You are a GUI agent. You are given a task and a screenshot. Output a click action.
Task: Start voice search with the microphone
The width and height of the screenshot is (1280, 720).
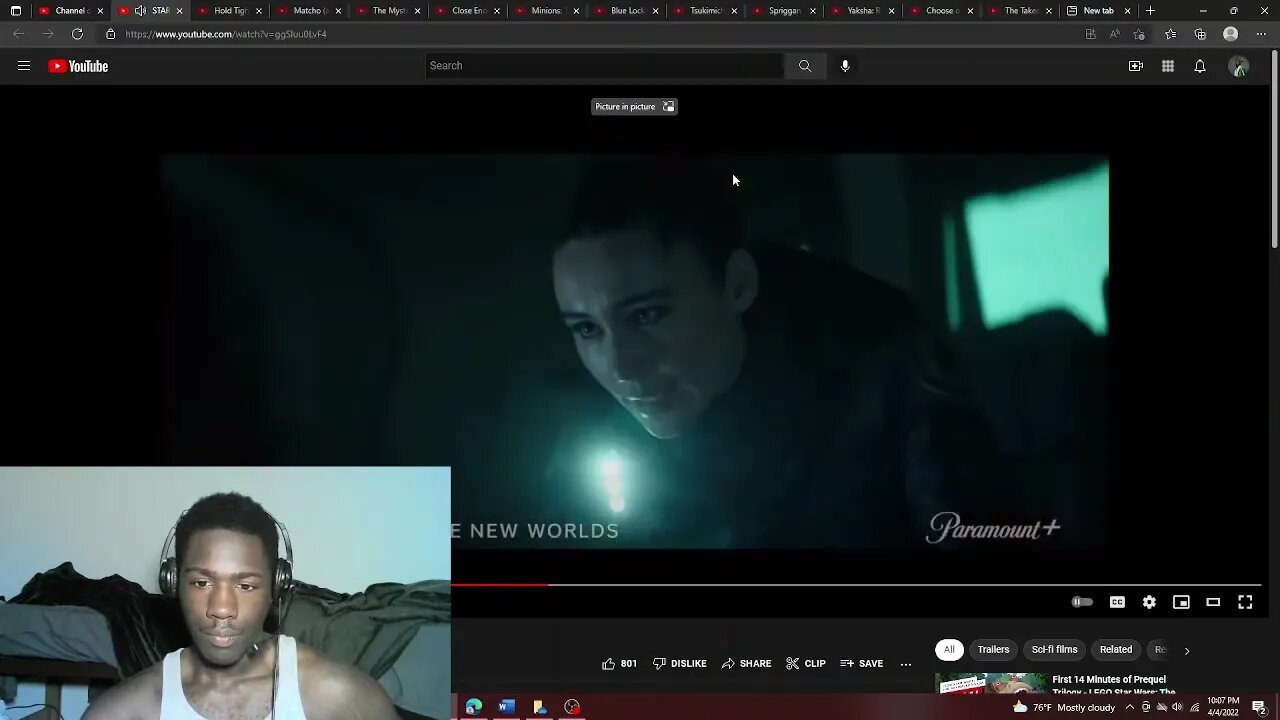pyautogui.click(x=845, y=66)
